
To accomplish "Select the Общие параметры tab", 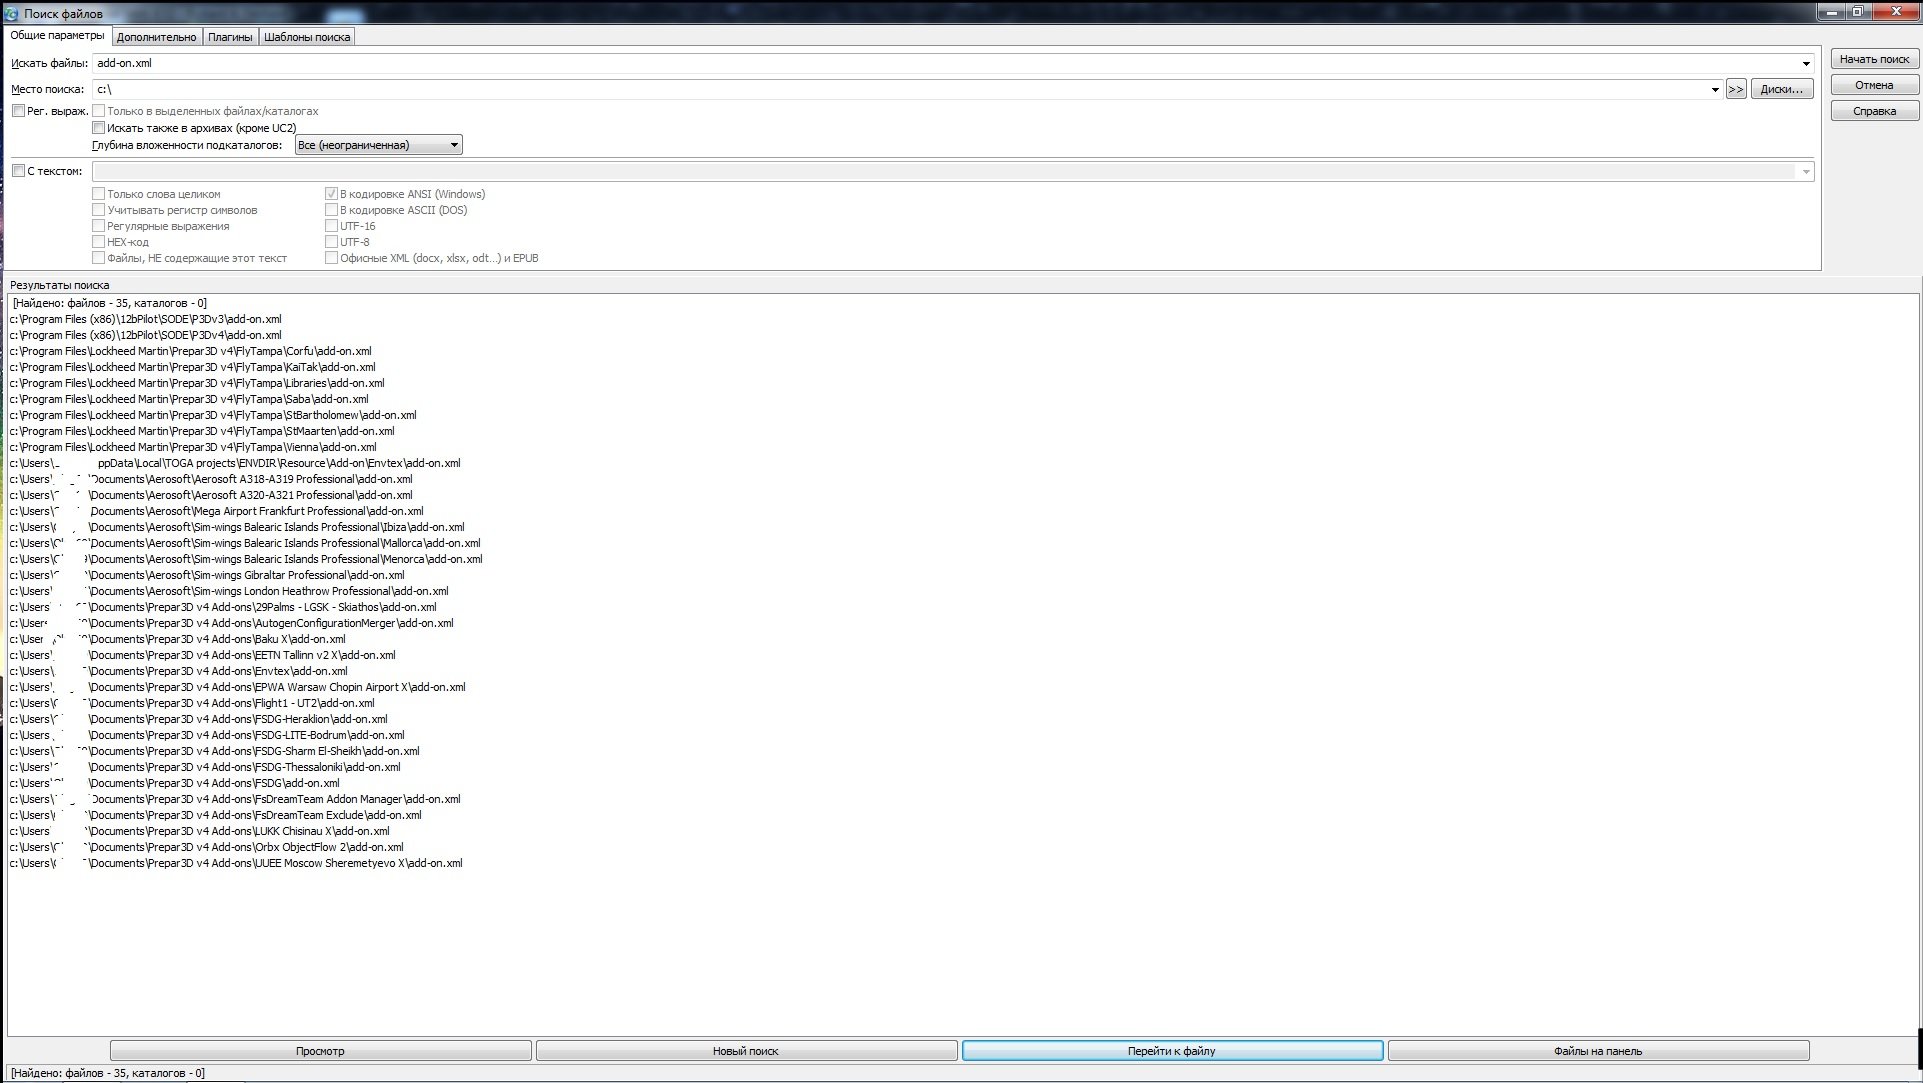I will [57, 35].
